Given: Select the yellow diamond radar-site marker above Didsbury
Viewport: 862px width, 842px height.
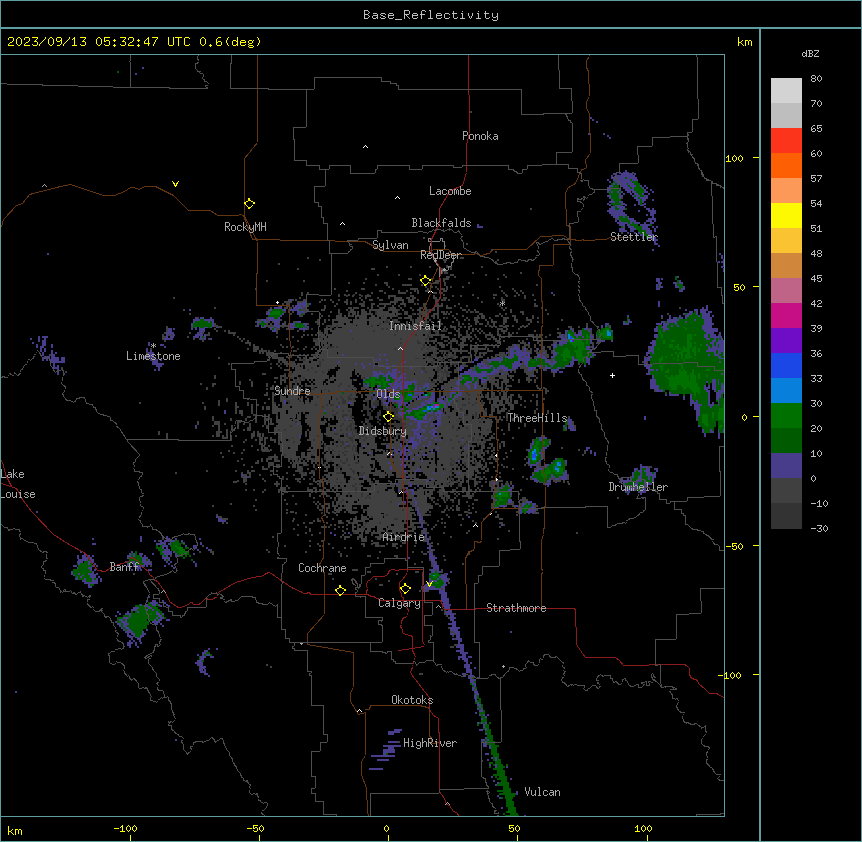Looking at the screenshot, I should click(389, 417).
